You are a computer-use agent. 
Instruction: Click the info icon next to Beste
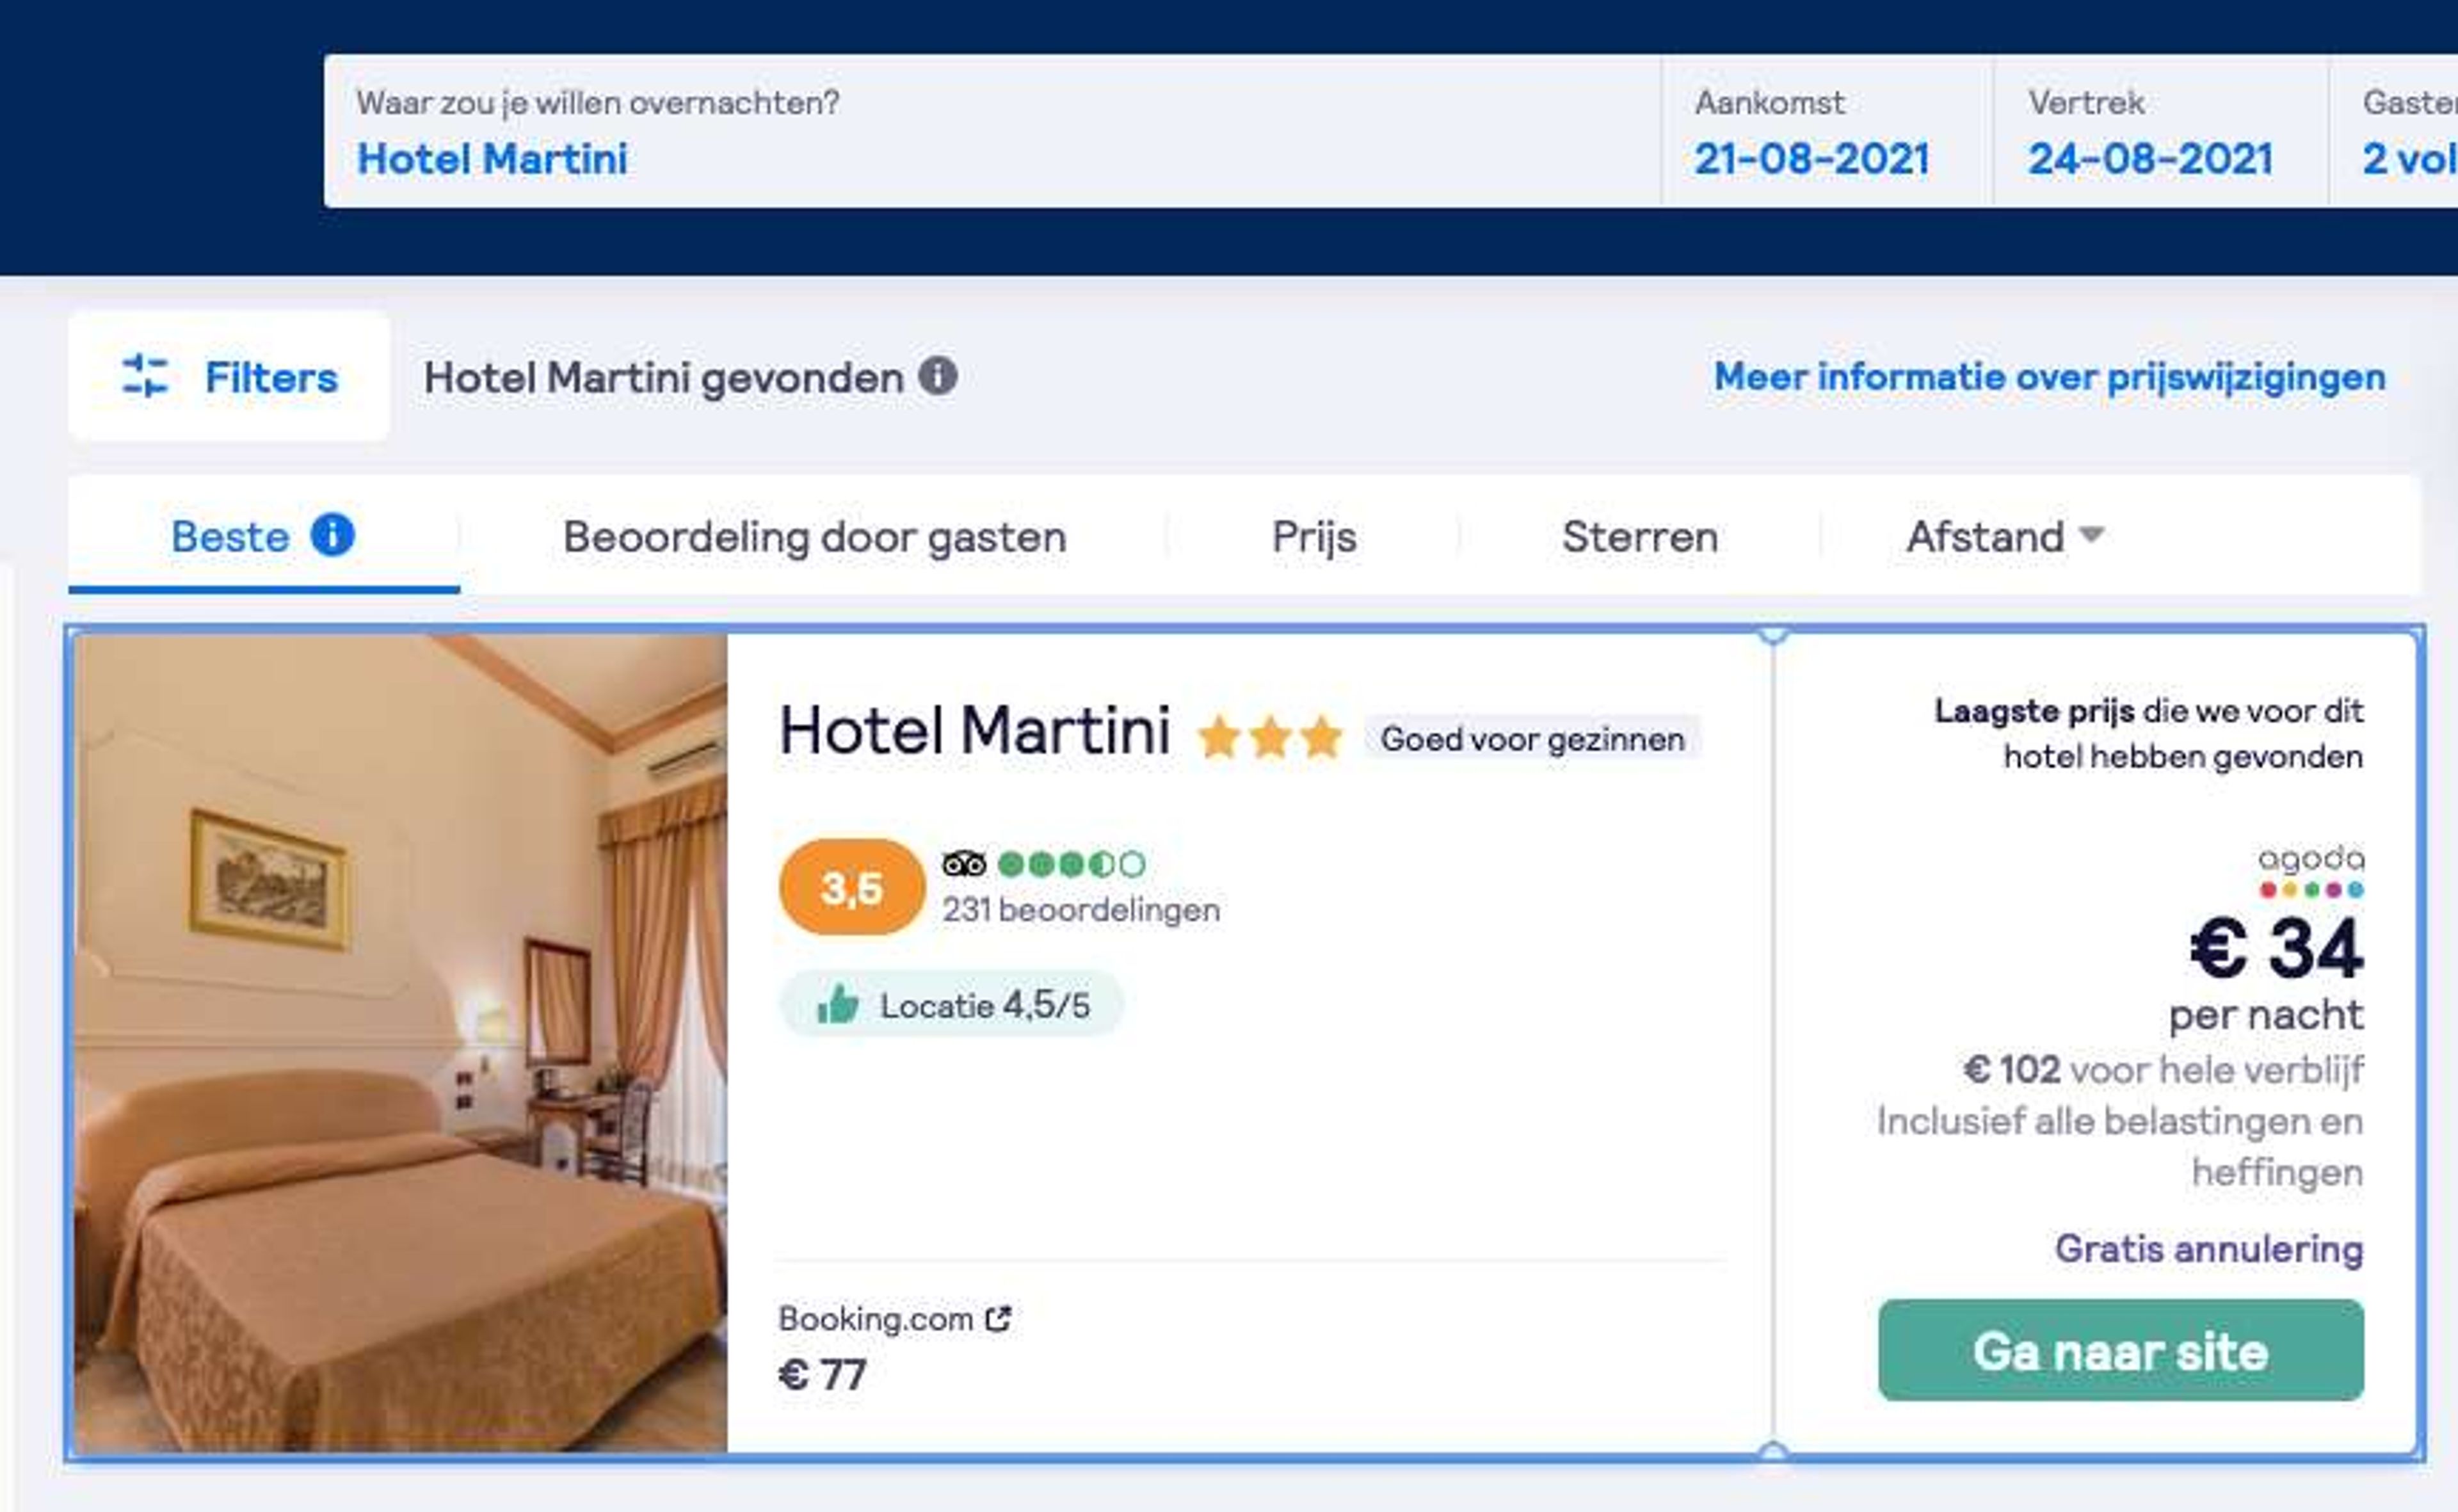coord(332,534)
